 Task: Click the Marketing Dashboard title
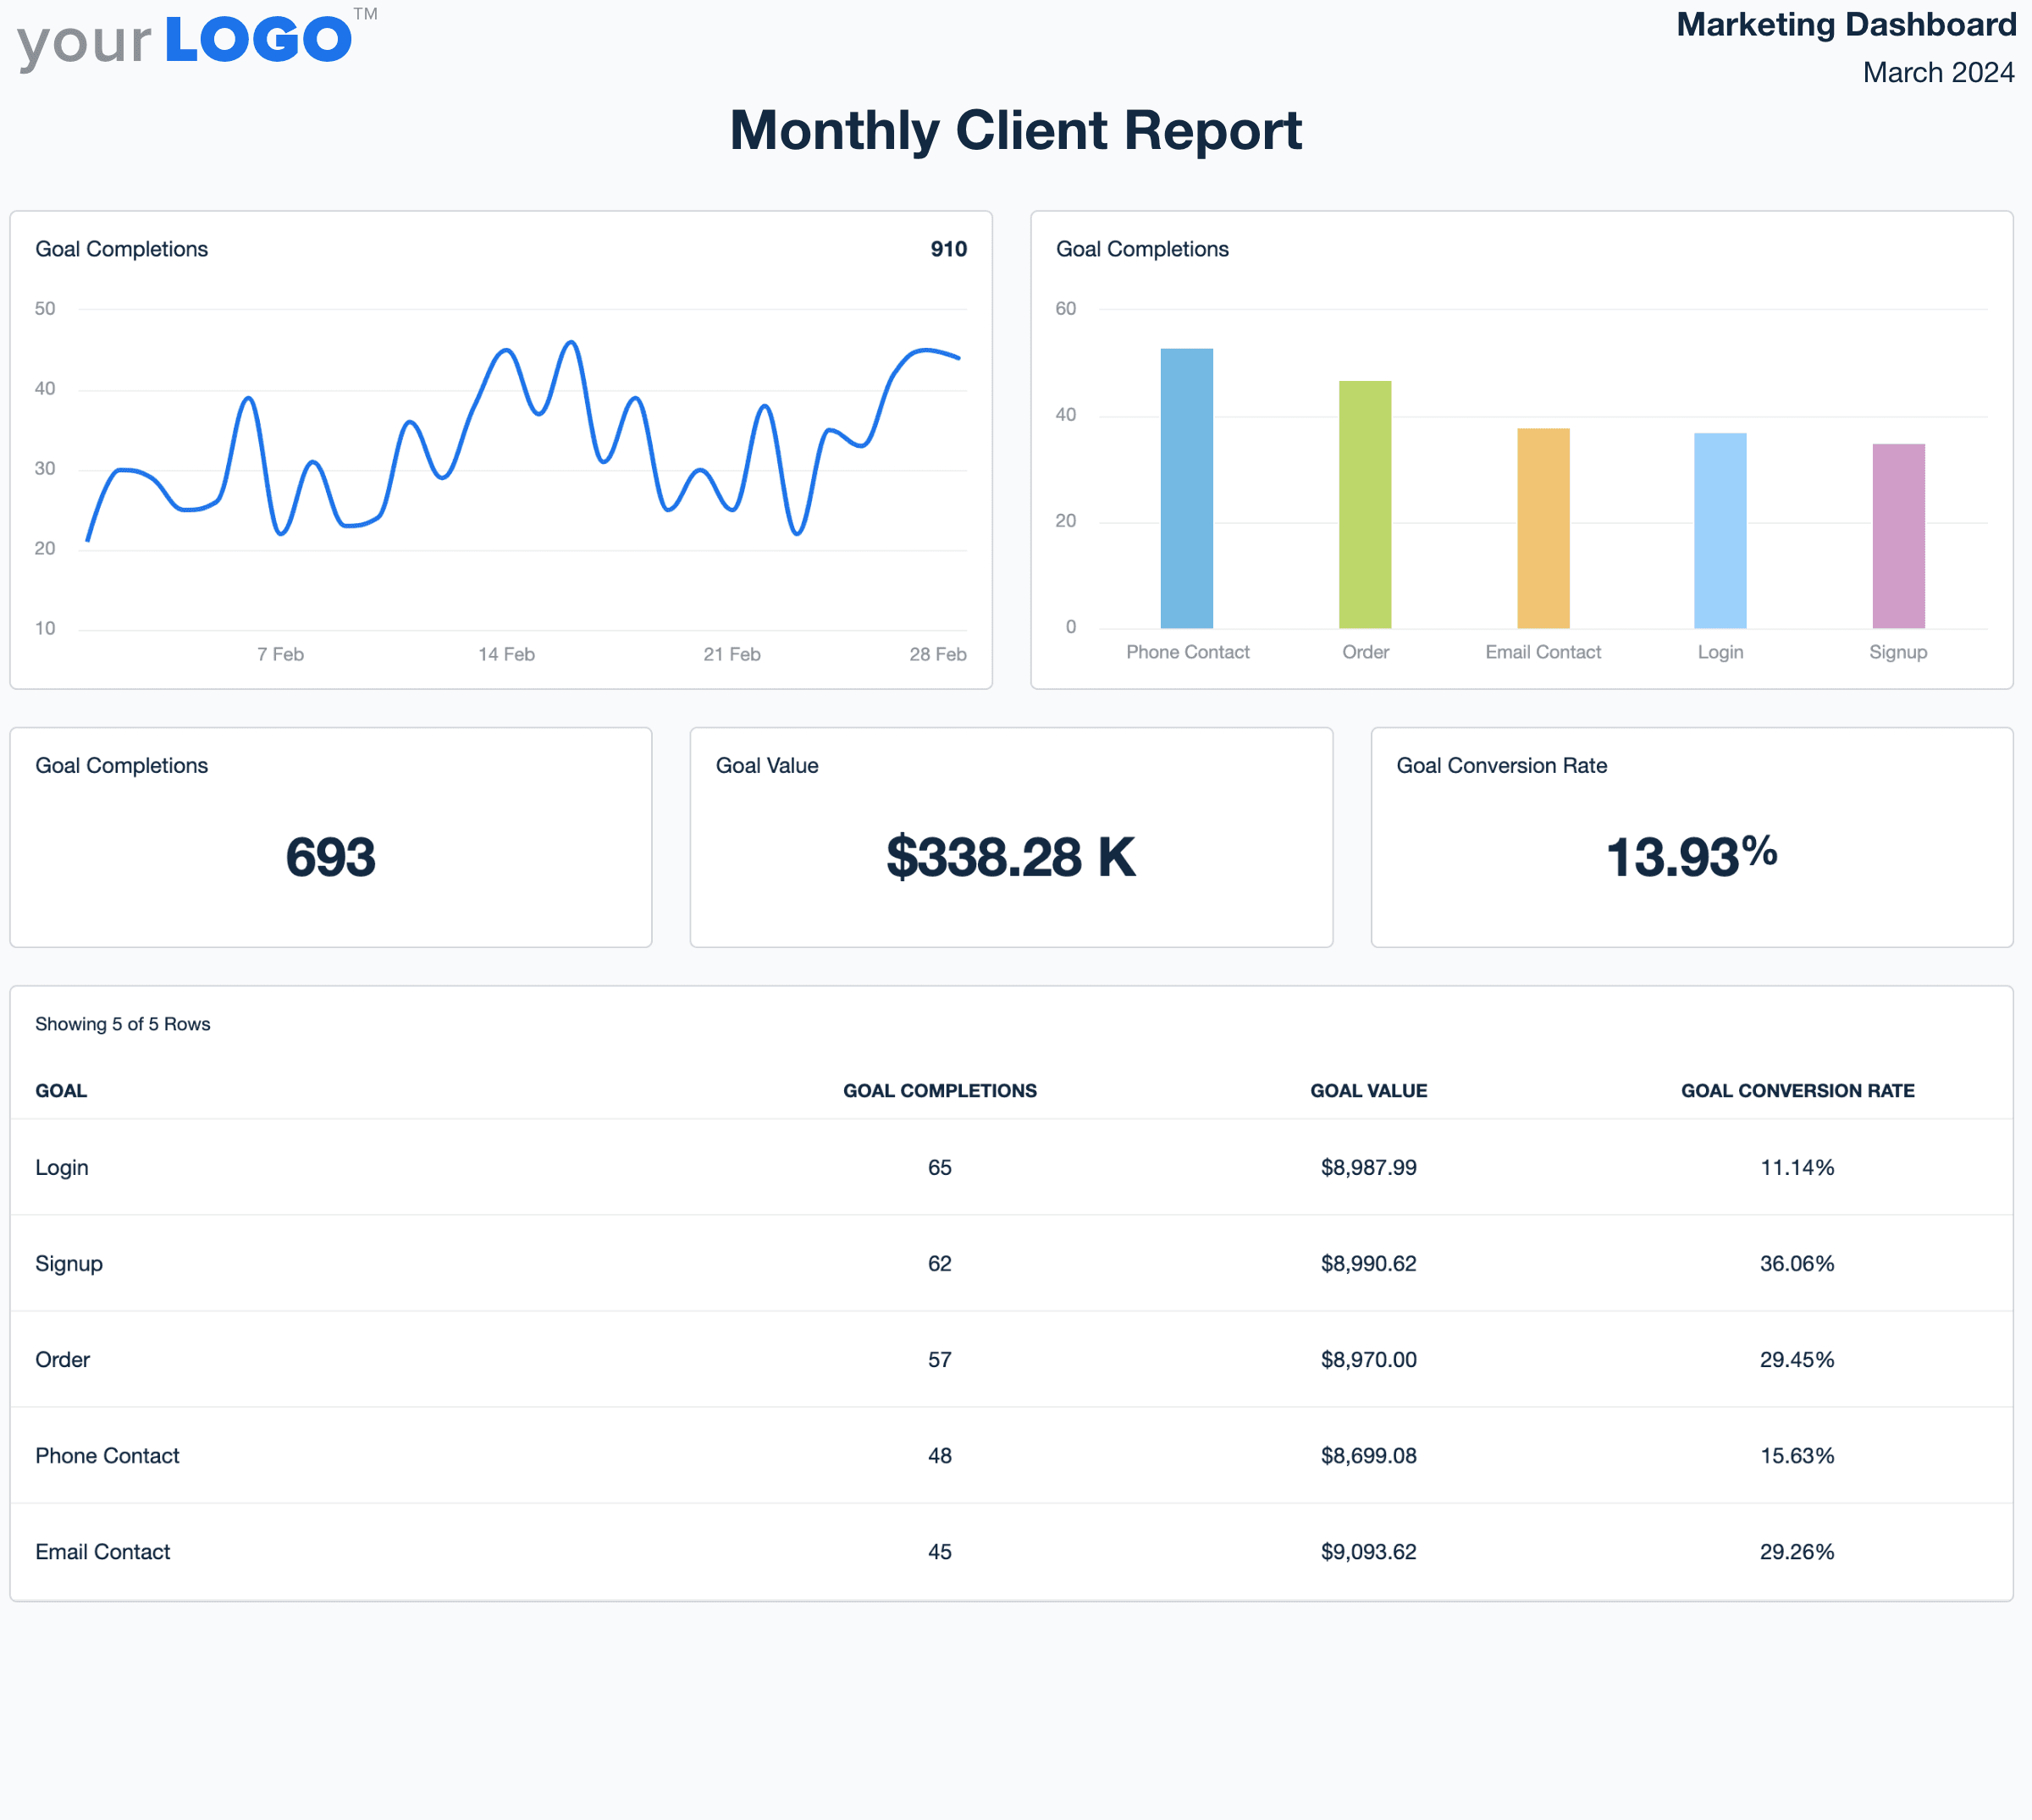(1845, 24)
